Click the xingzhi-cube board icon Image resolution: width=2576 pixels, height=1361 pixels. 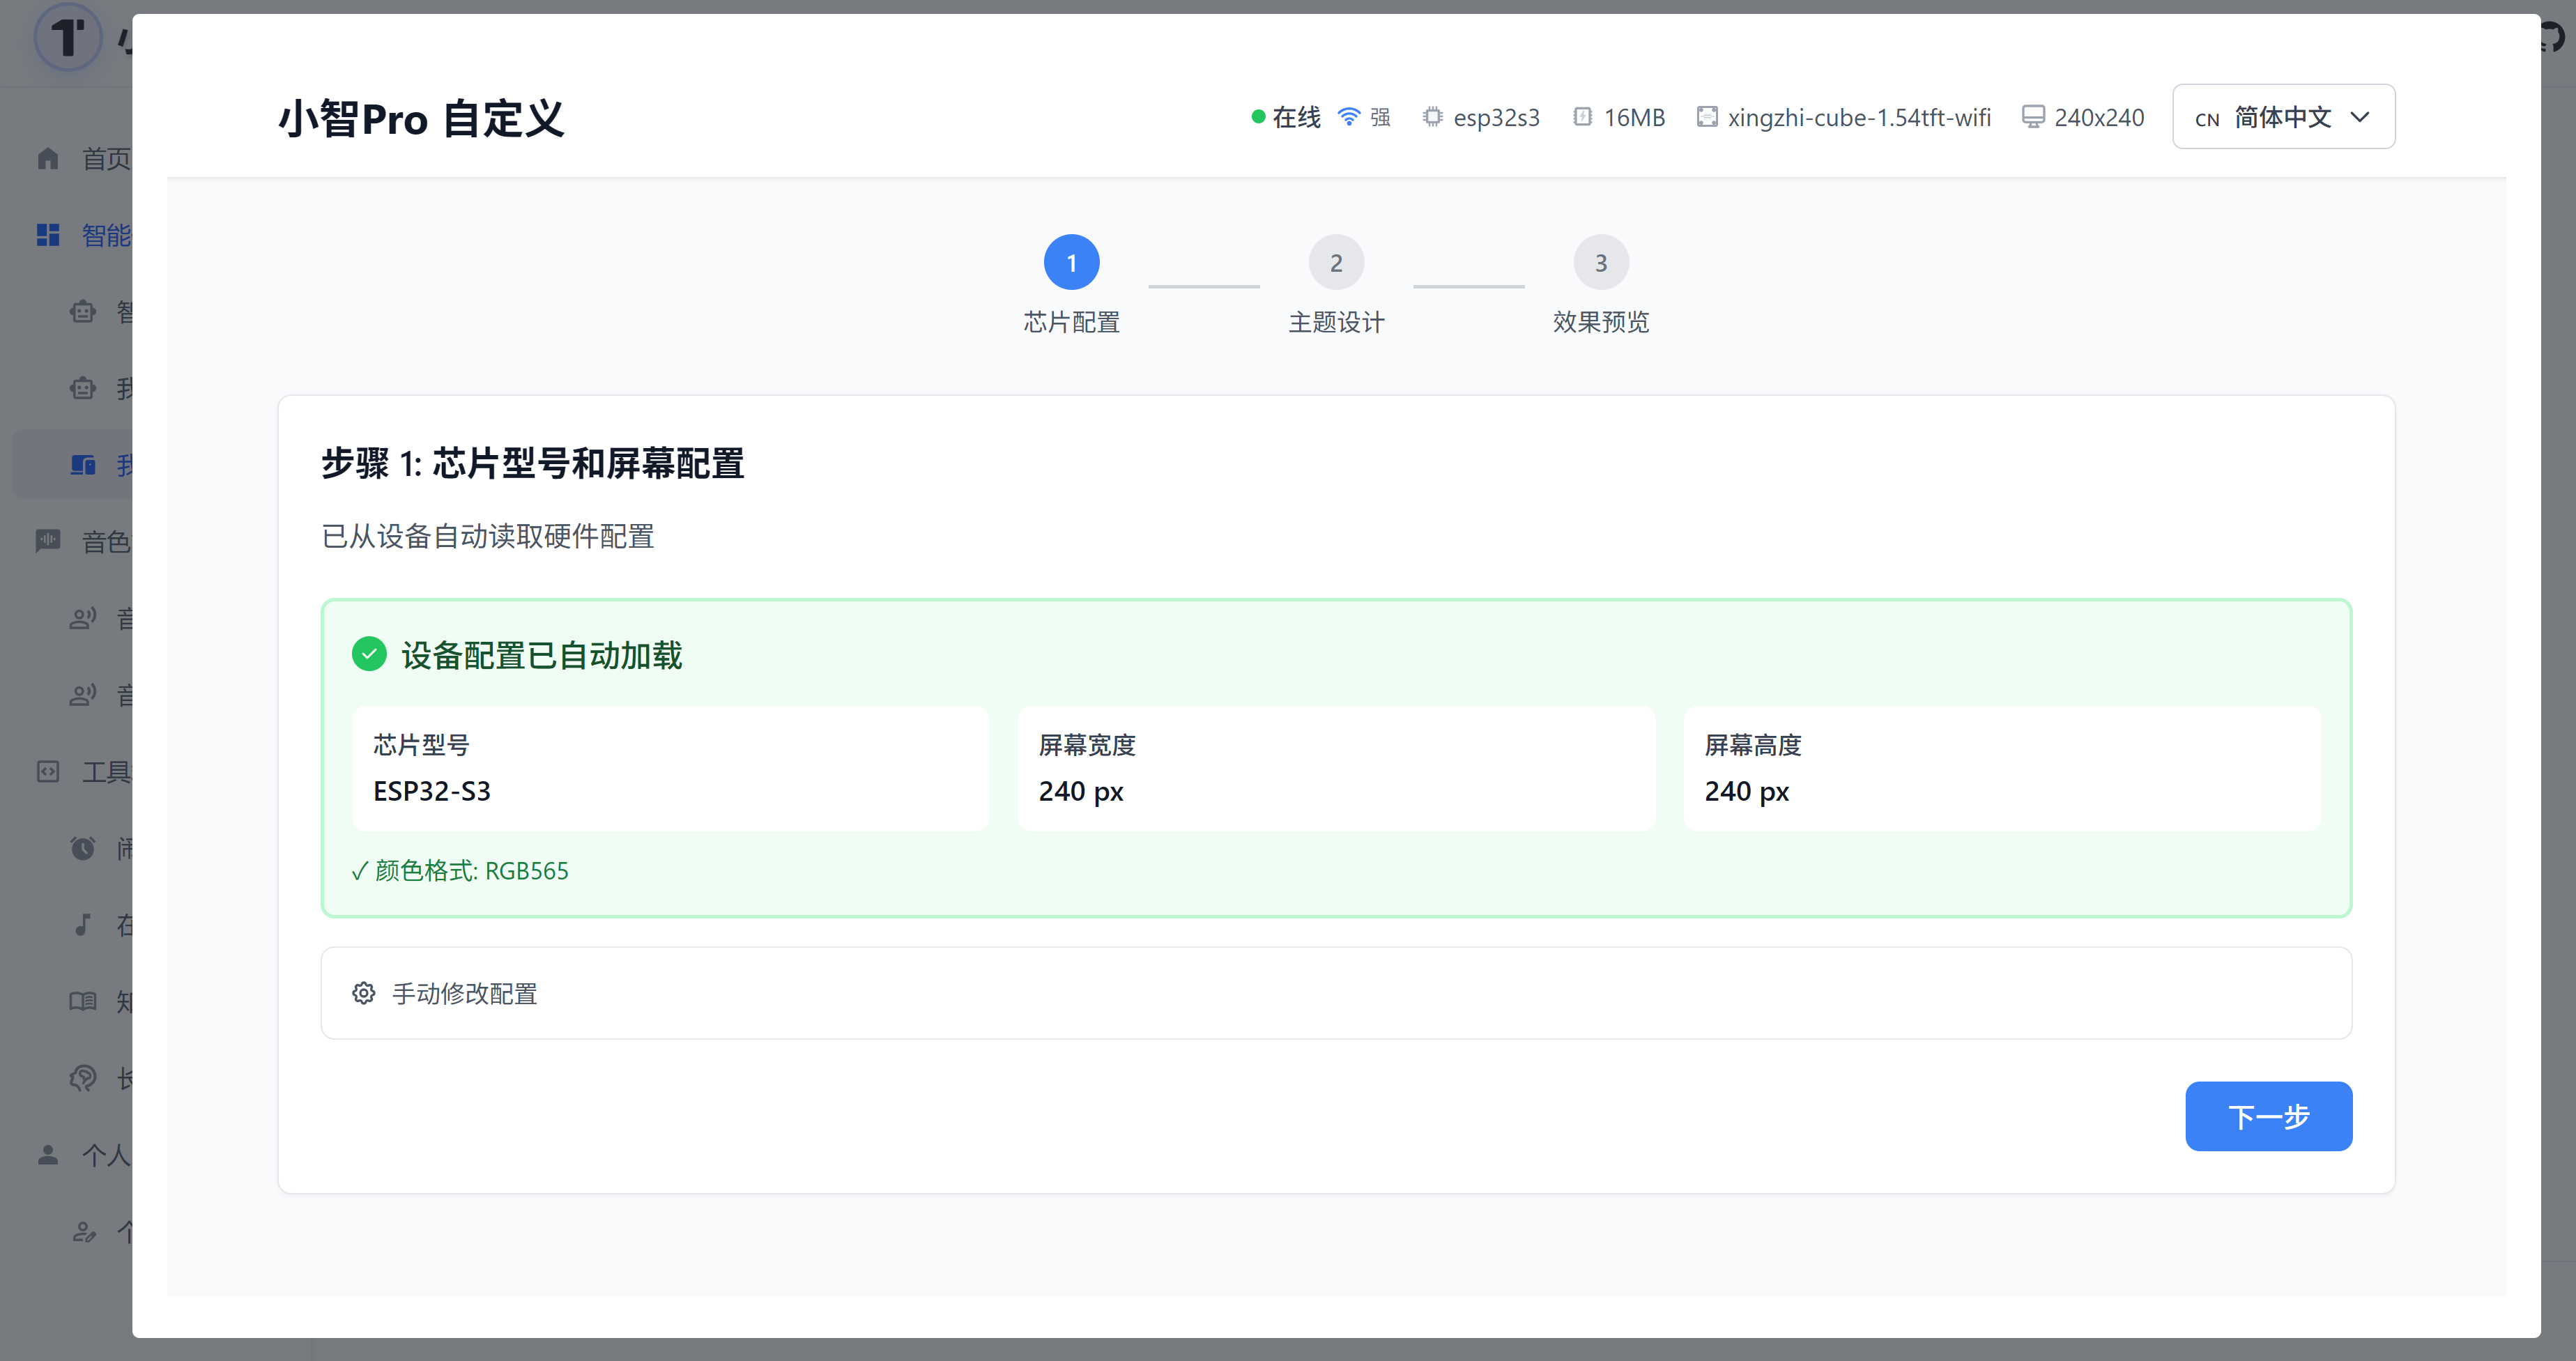click(x=1706, y=117)
